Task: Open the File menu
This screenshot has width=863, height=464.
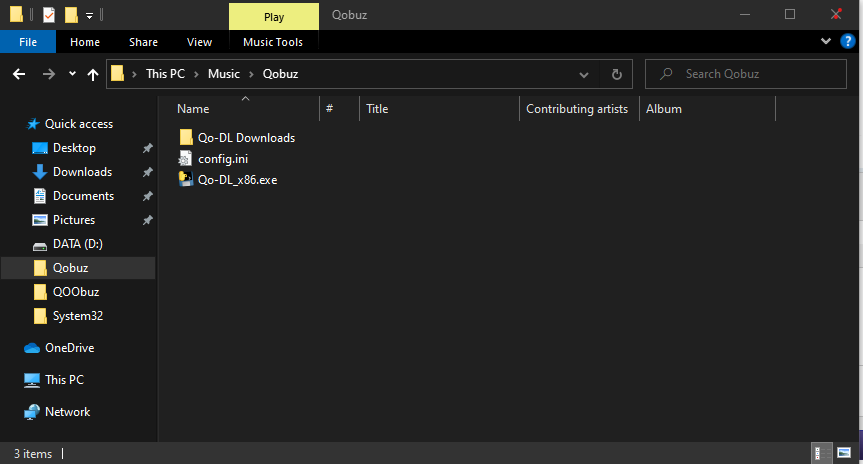Action: coord(28,42)
